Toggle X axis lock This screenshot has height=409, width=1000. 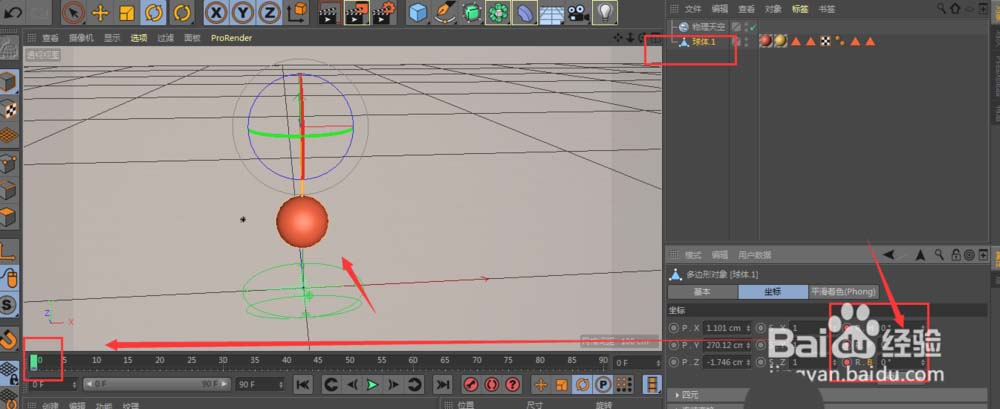pos(217,13)
